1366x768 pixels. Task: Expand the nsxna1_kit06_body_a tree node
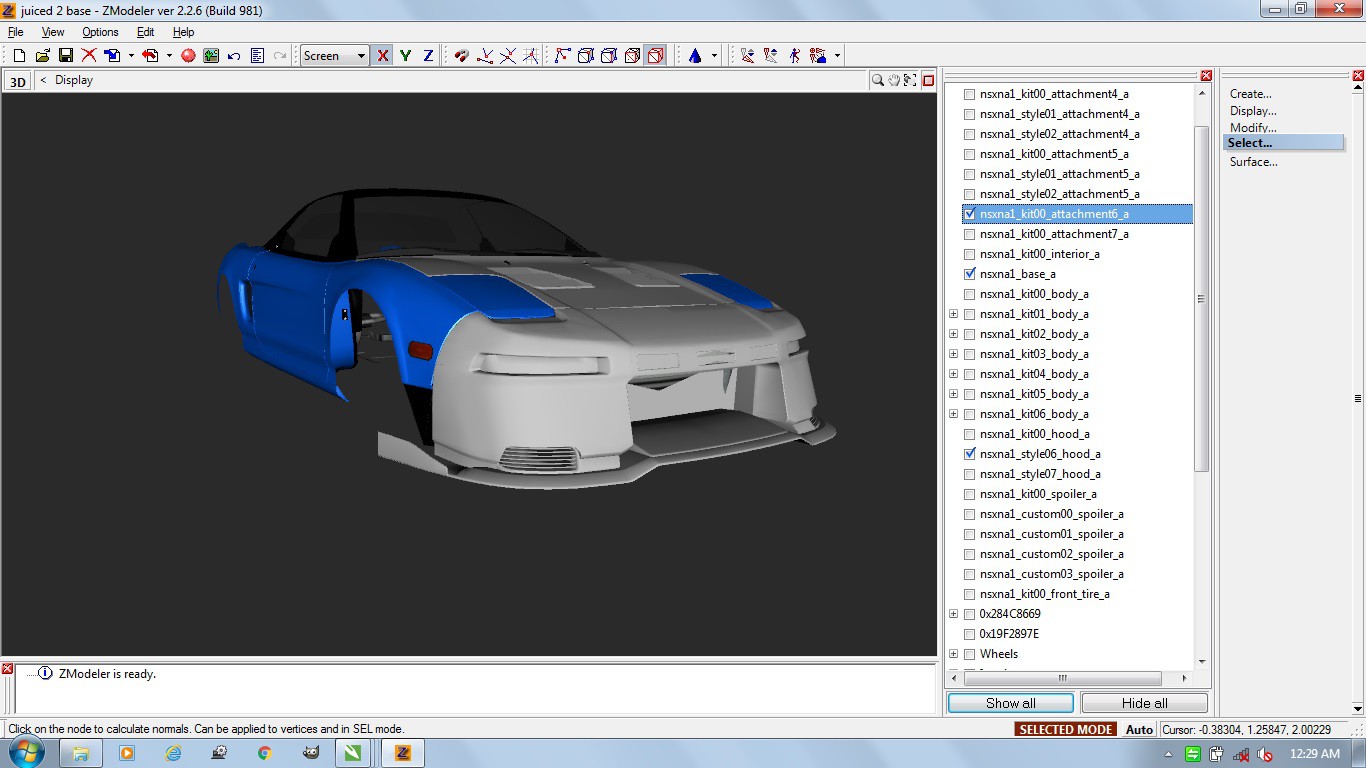point(953,414)
